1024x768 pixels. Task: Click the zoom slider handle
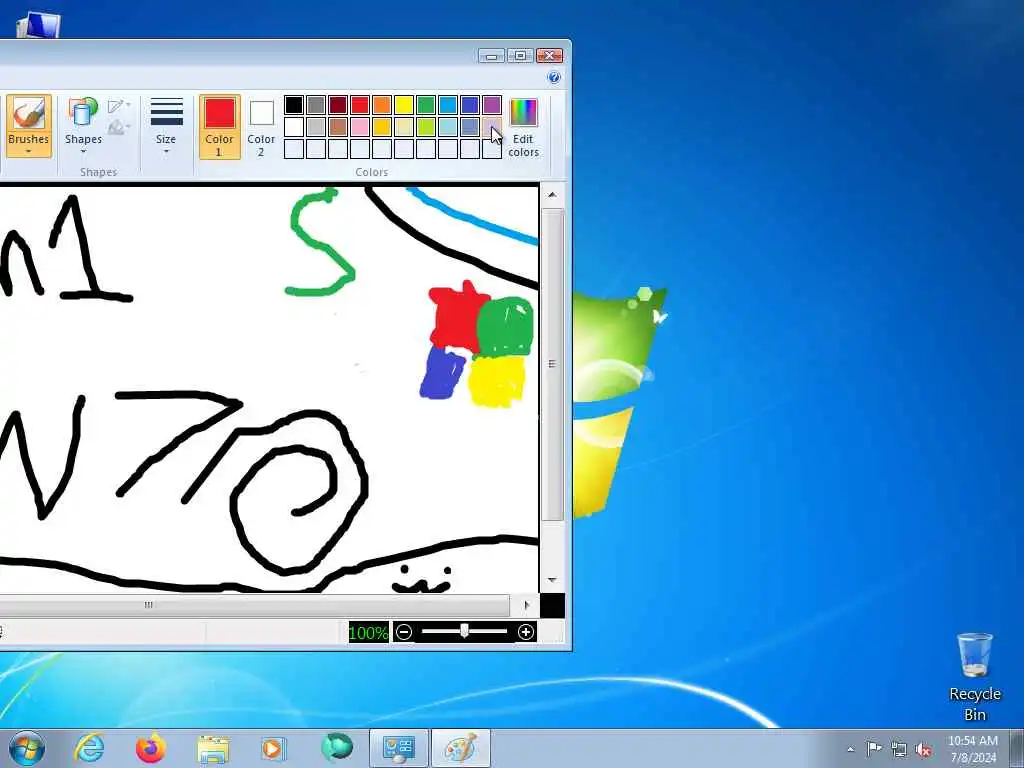464,631
